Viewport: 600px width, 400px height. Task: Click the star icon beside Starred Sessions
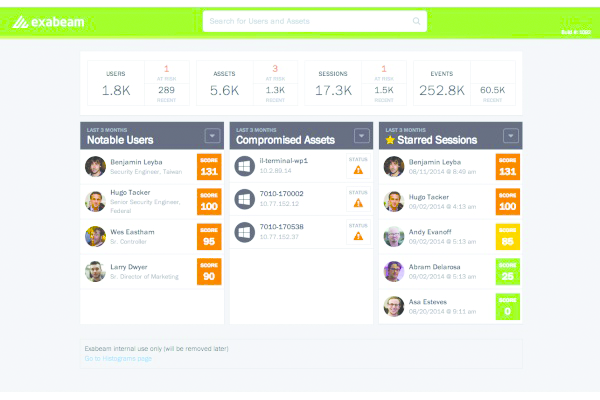coord(390,140)
